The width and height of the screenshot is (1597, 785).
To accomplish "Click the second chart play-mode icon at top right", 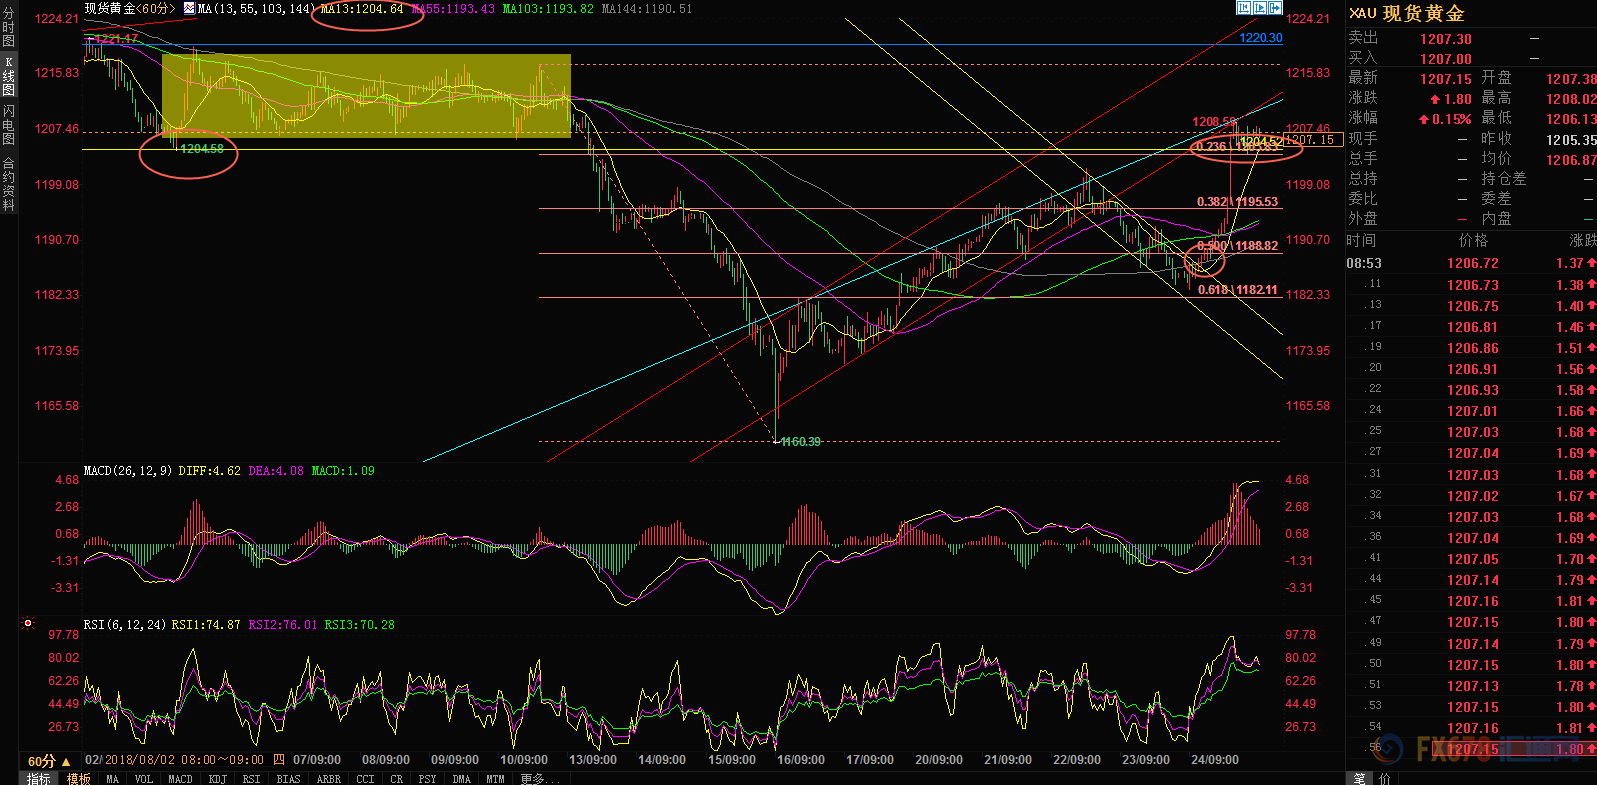I will pyautogui.click(x=1260, y=8).
